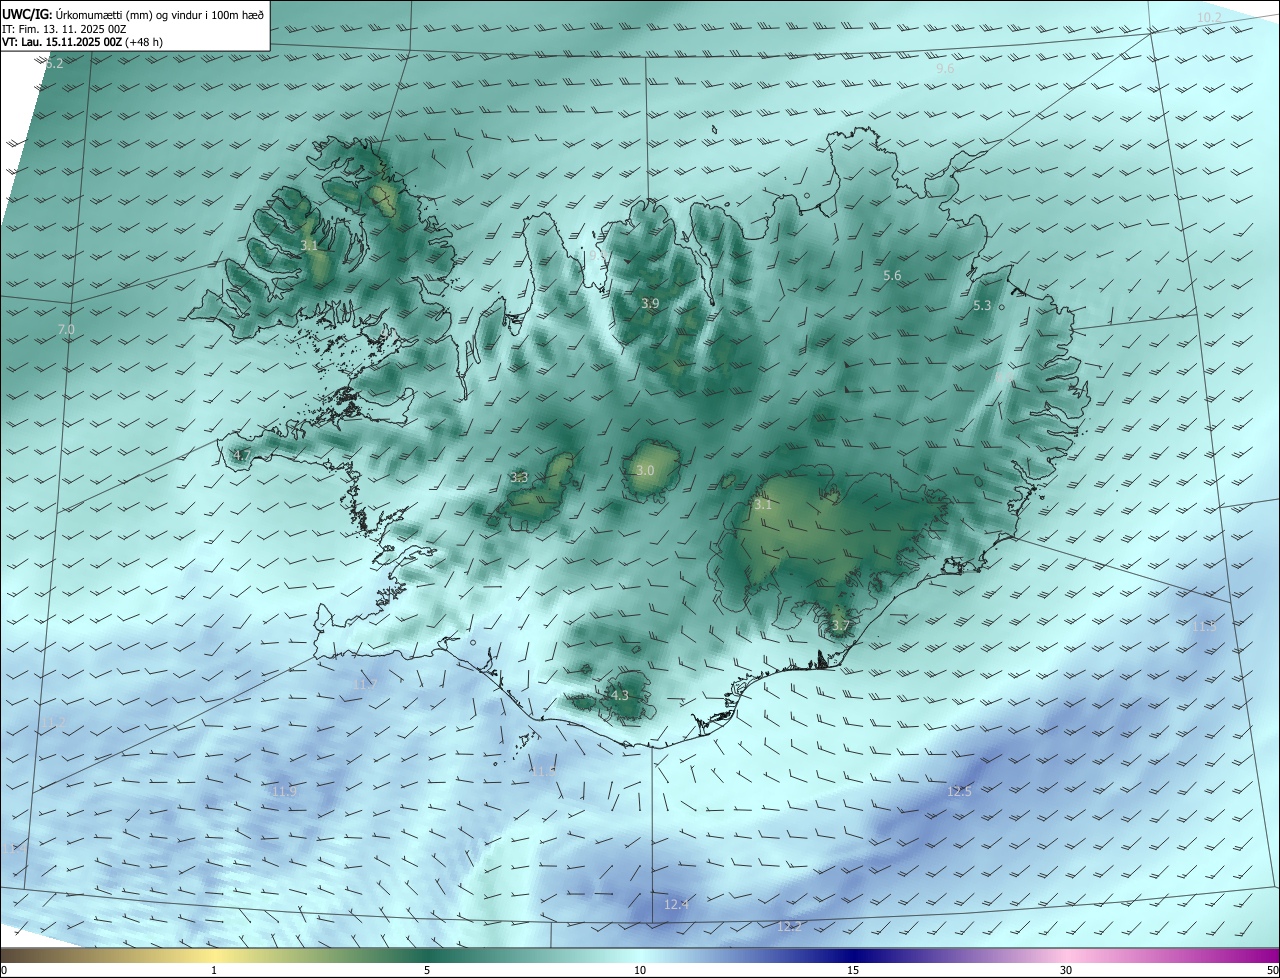Viewport: 1280px width, 978px height.
Task: Click the 11.7 value off Reykjanes
Action: (x=366, y=684)
